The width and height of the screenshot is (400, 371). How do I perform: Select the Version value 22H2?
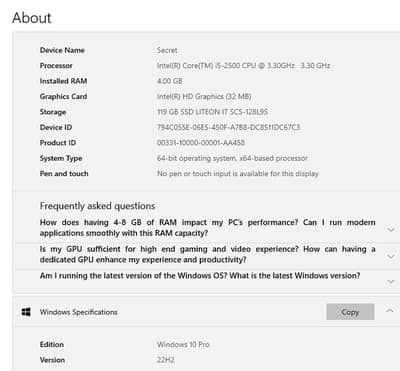pos(165,360)
